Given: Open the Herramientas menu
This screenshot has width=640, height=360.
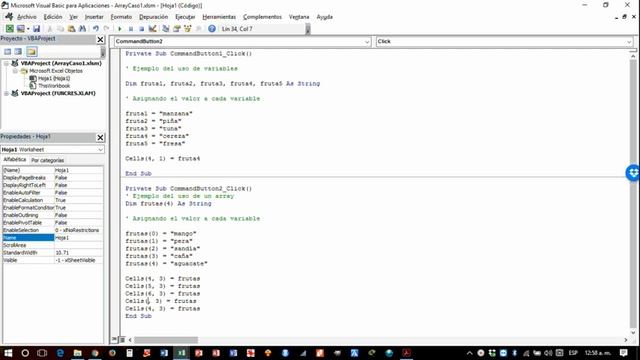Looking at the screenshot, I should click(x=219, y=17).
